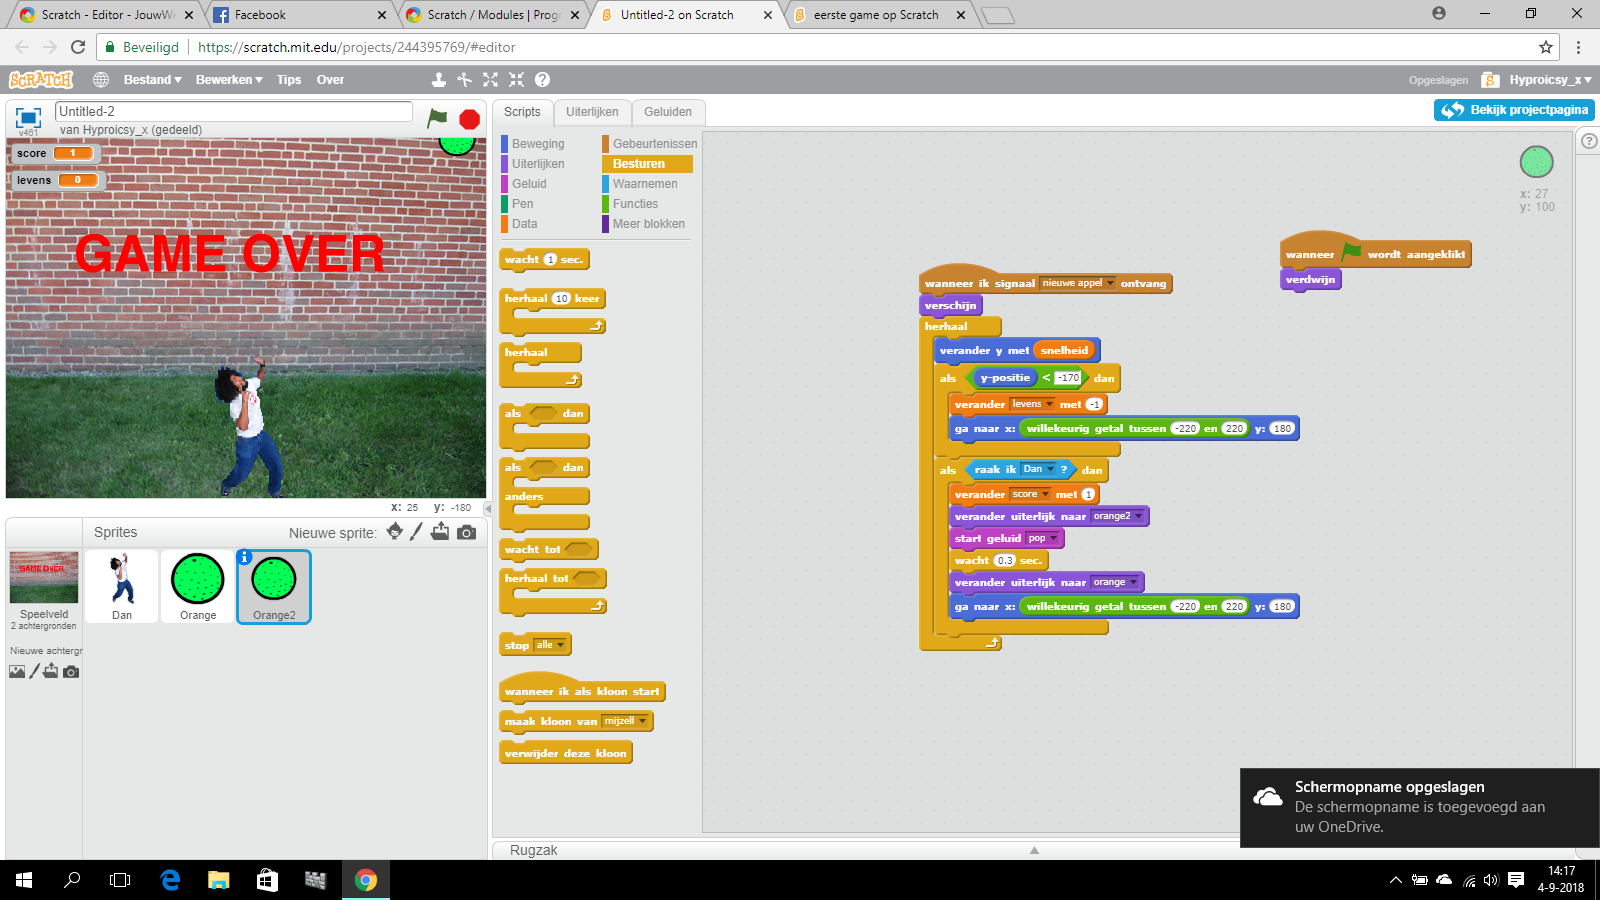Click the green flag above the stage

(x=437, y=118)
